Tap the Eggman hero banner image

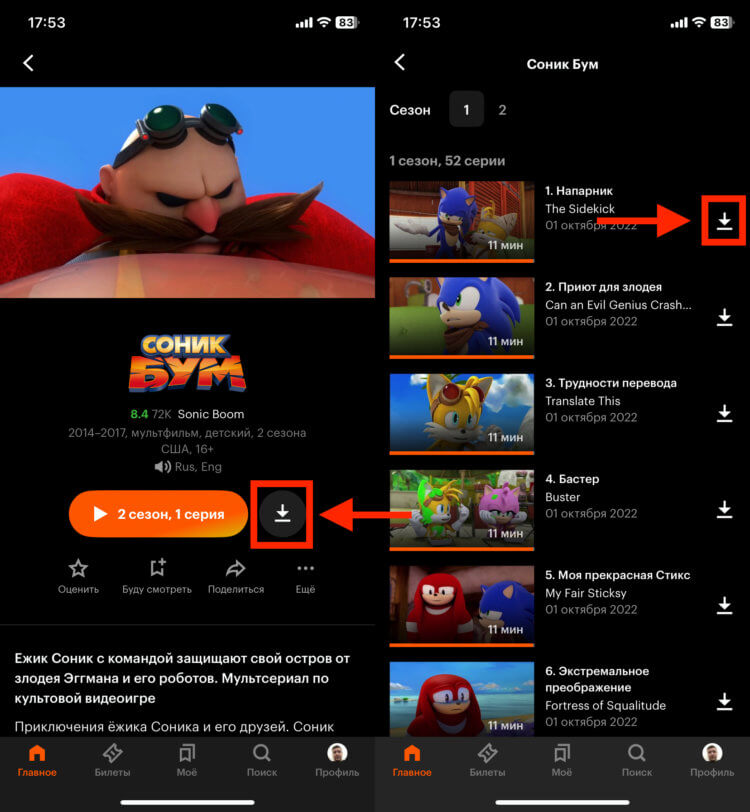point(188,192)
